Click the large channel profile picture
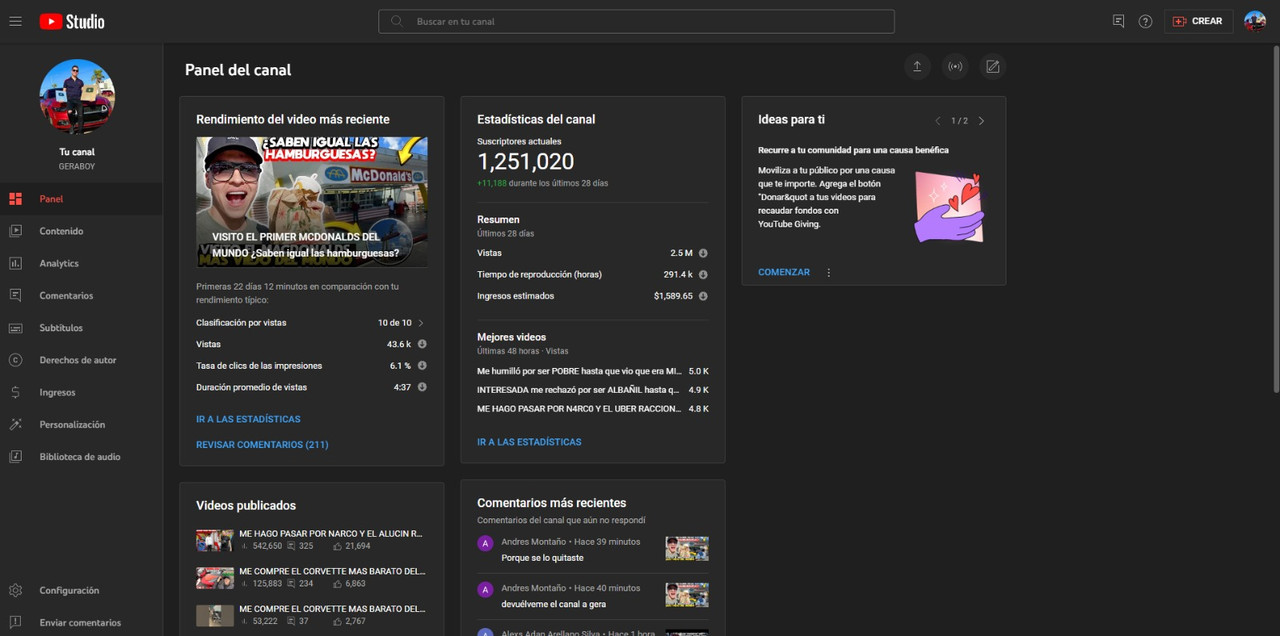This screenshot has width=1280, height=636. pos(77,97)
